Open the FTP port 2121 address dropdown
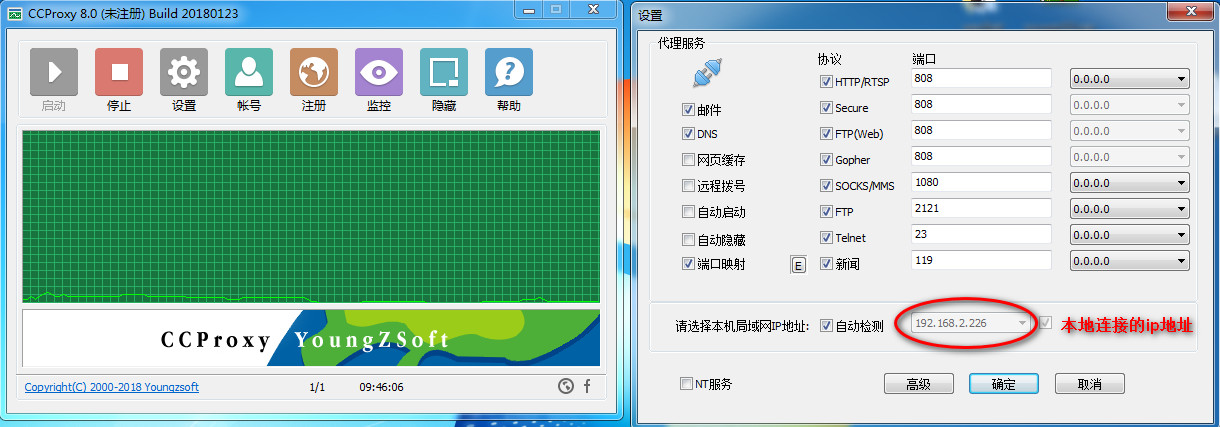1220x427 pixels. pos(1129,209)
